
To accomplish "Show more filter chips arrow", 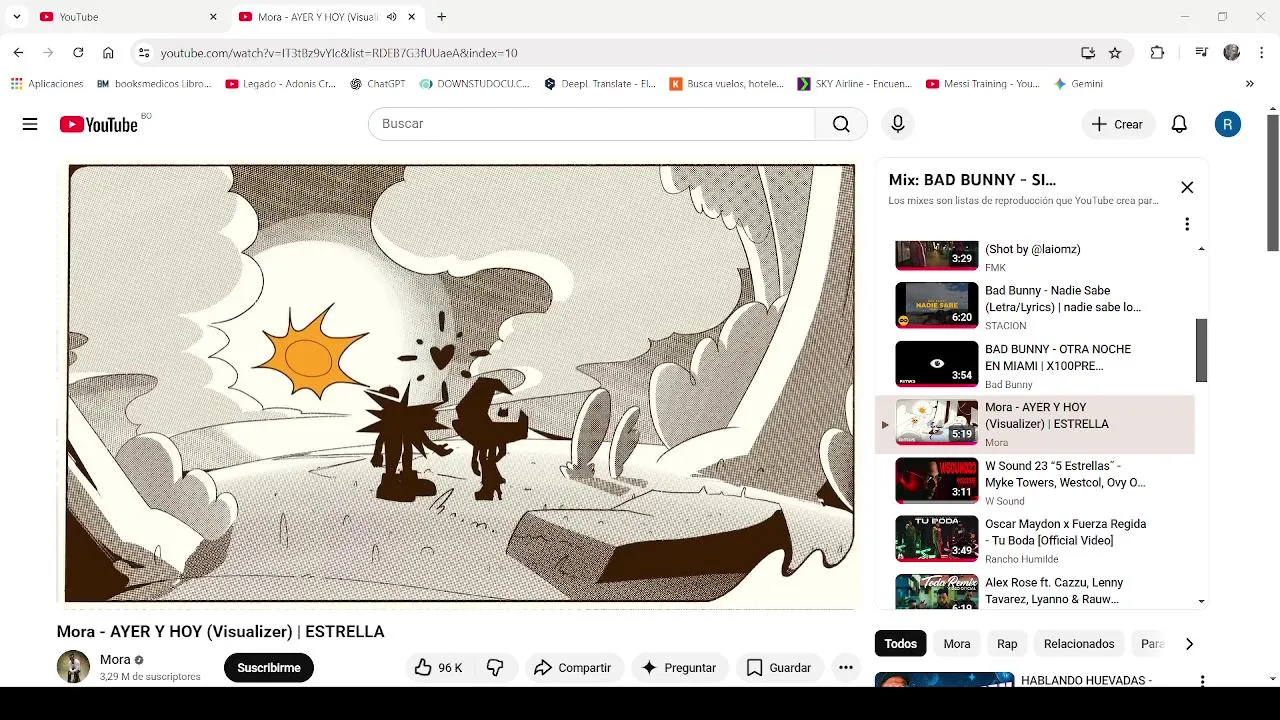I will coord(1189,644).
